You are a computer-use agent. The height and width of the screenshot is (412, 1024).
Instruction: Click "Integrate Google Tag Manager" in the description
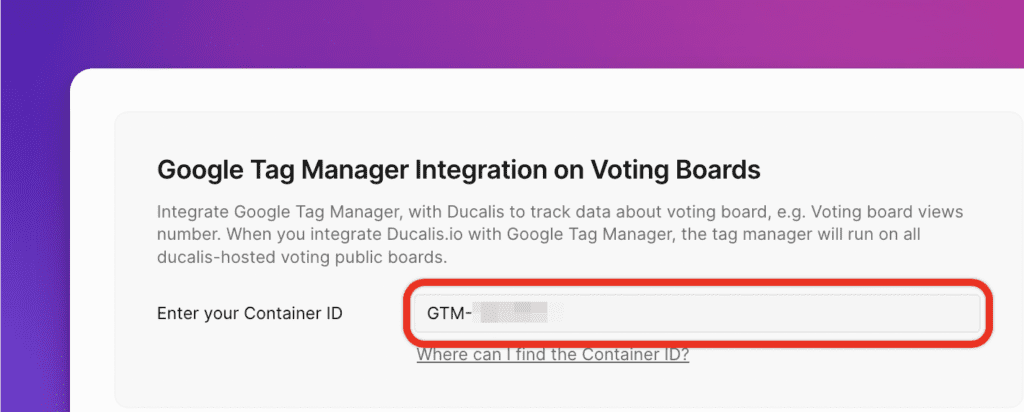(x=268, y=214)
